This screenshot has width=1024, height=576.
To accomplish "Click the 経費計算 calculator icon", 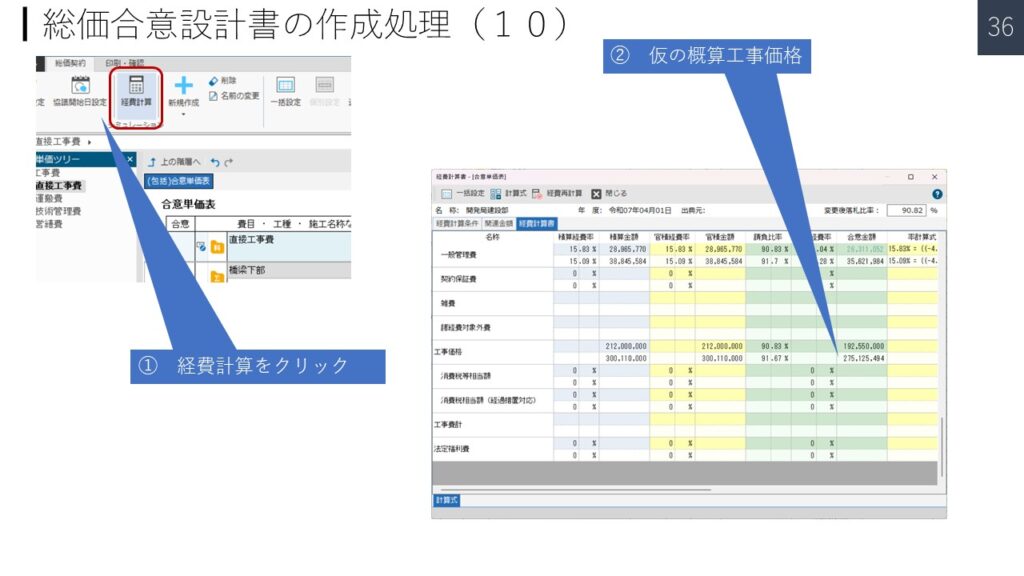I will [x=136, y=86].
